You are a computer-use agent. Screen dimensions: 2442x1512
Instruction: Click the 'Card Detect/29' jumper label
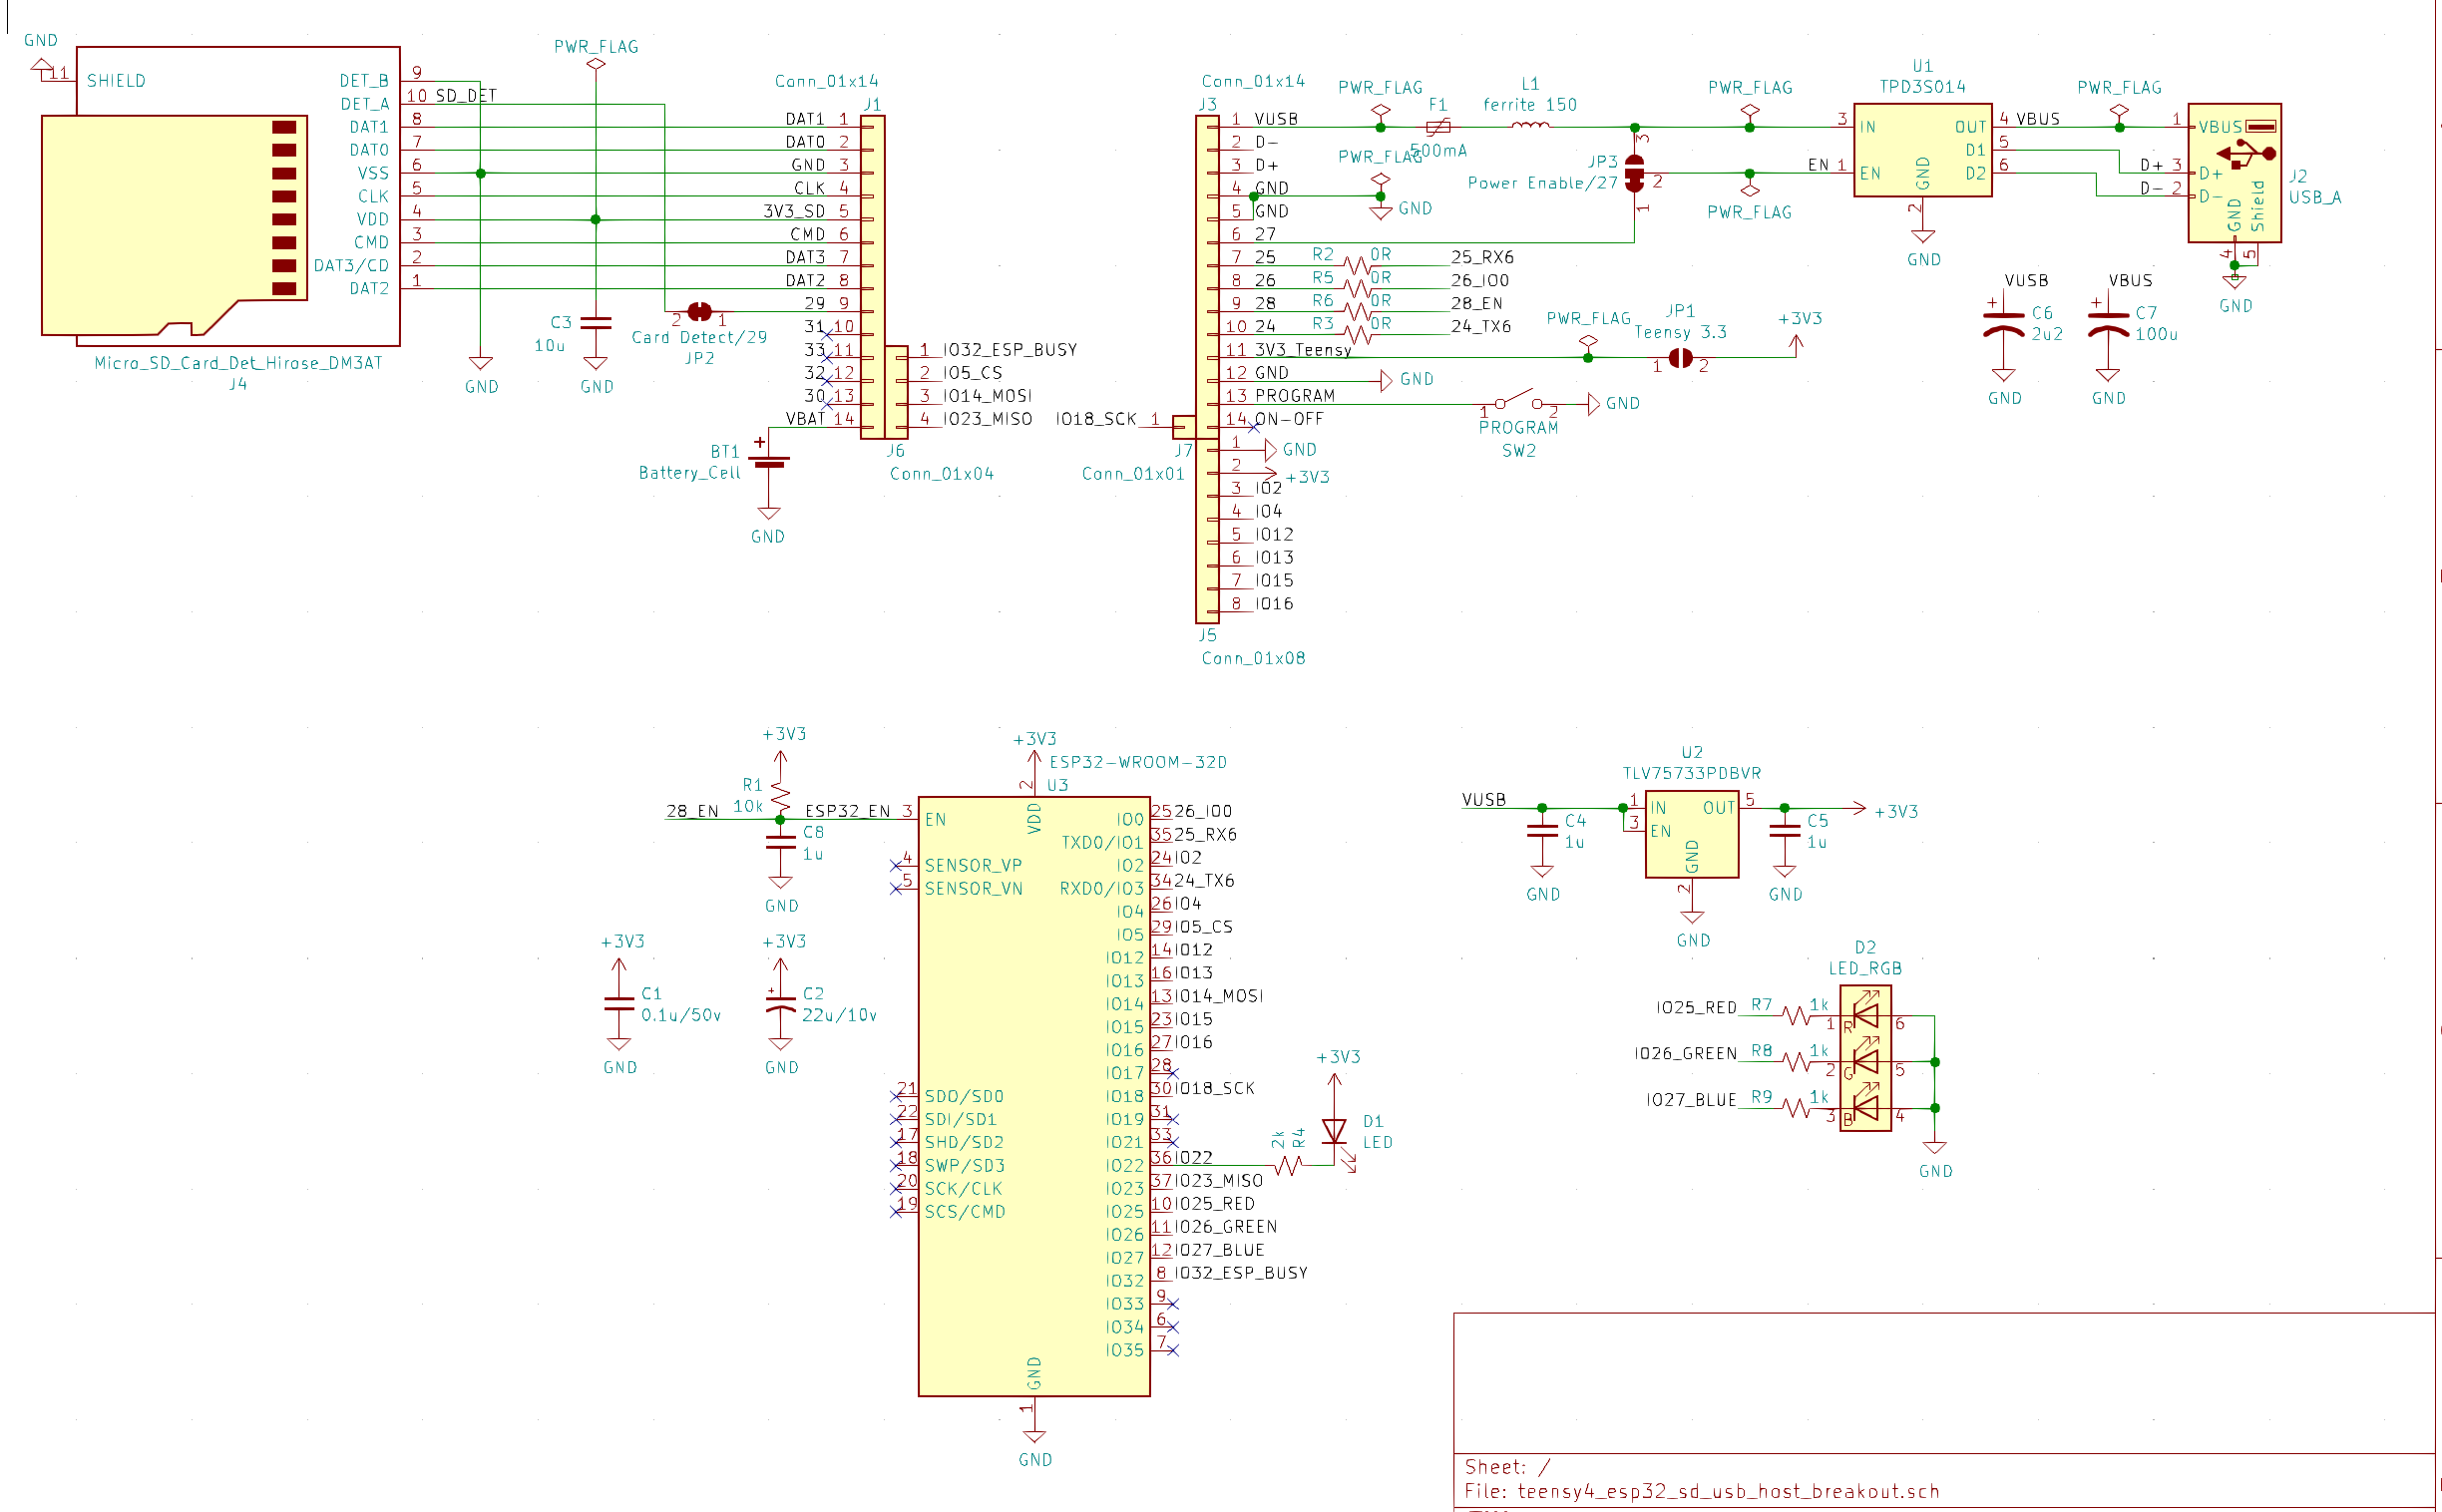pyautogui.click(x=699, y=337)
